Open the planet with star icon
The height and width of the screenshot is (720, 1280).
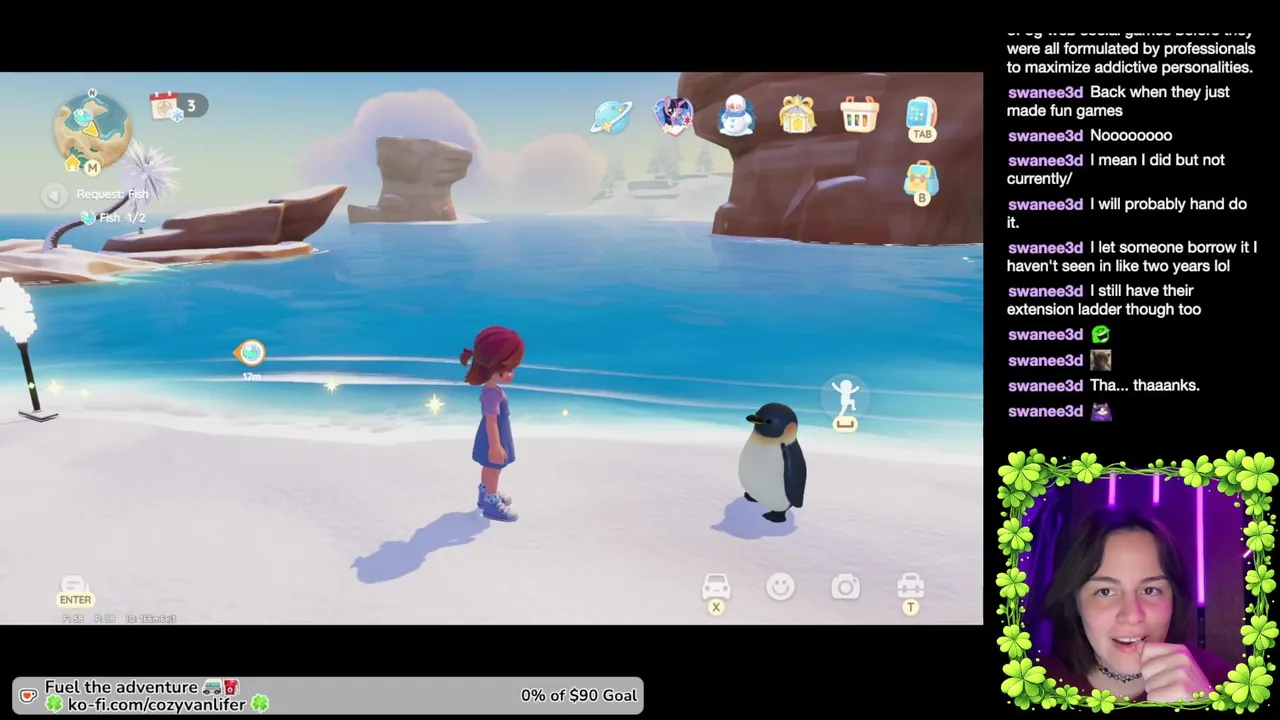tap(611, 116)
